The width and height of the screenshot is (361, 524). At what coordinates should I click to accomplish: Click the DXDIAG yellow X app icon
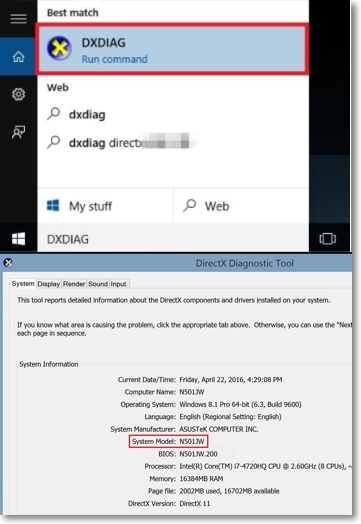pyautogui.click(x=59, y=49)
